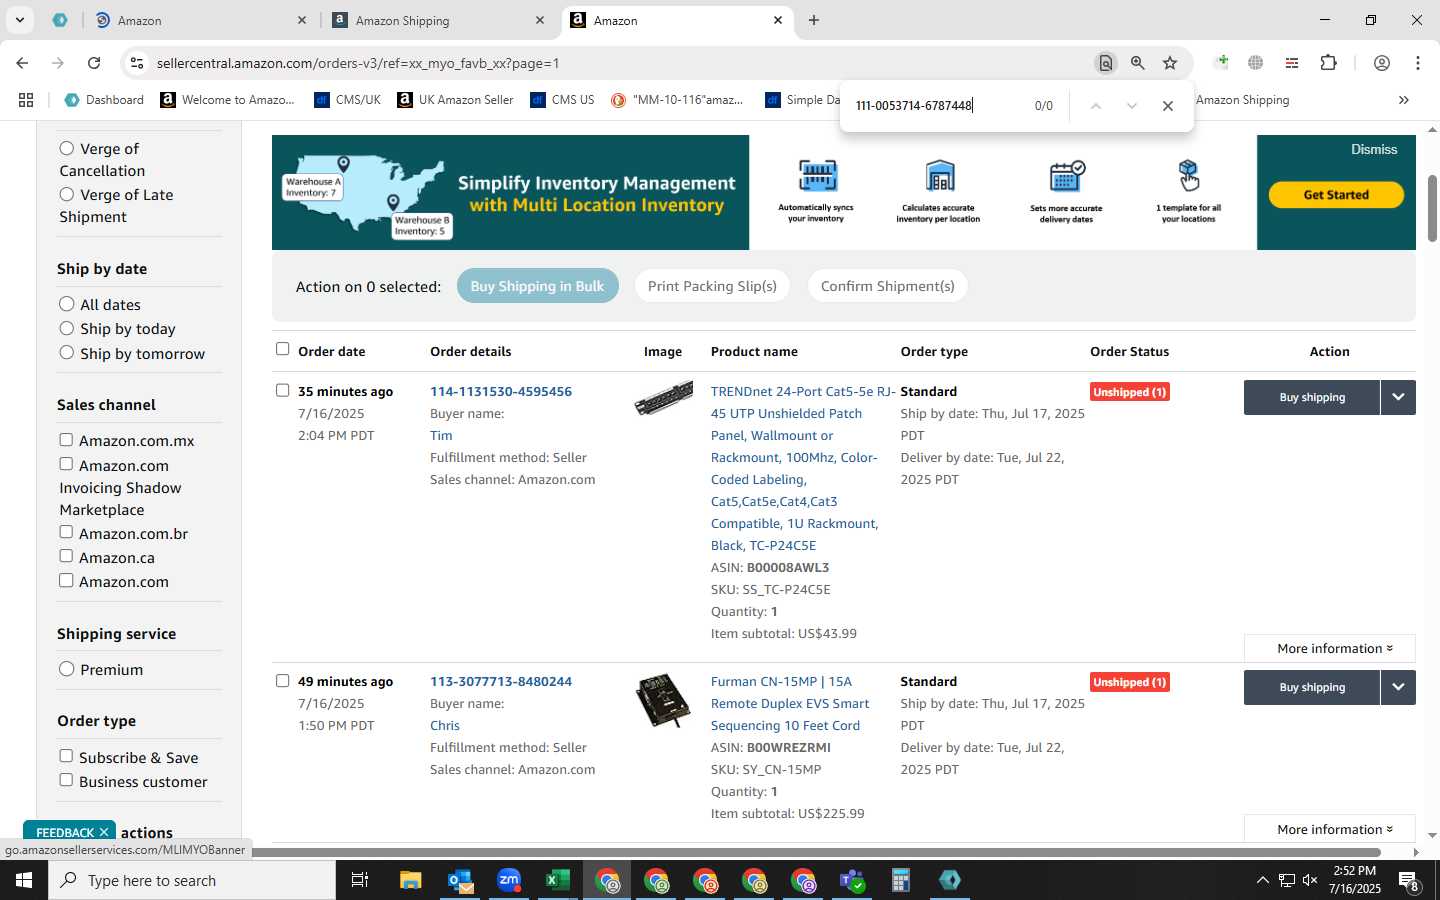Bookmark this page with the star icon
Viewport: 1440px width, 900px height.
(1170, 63)
